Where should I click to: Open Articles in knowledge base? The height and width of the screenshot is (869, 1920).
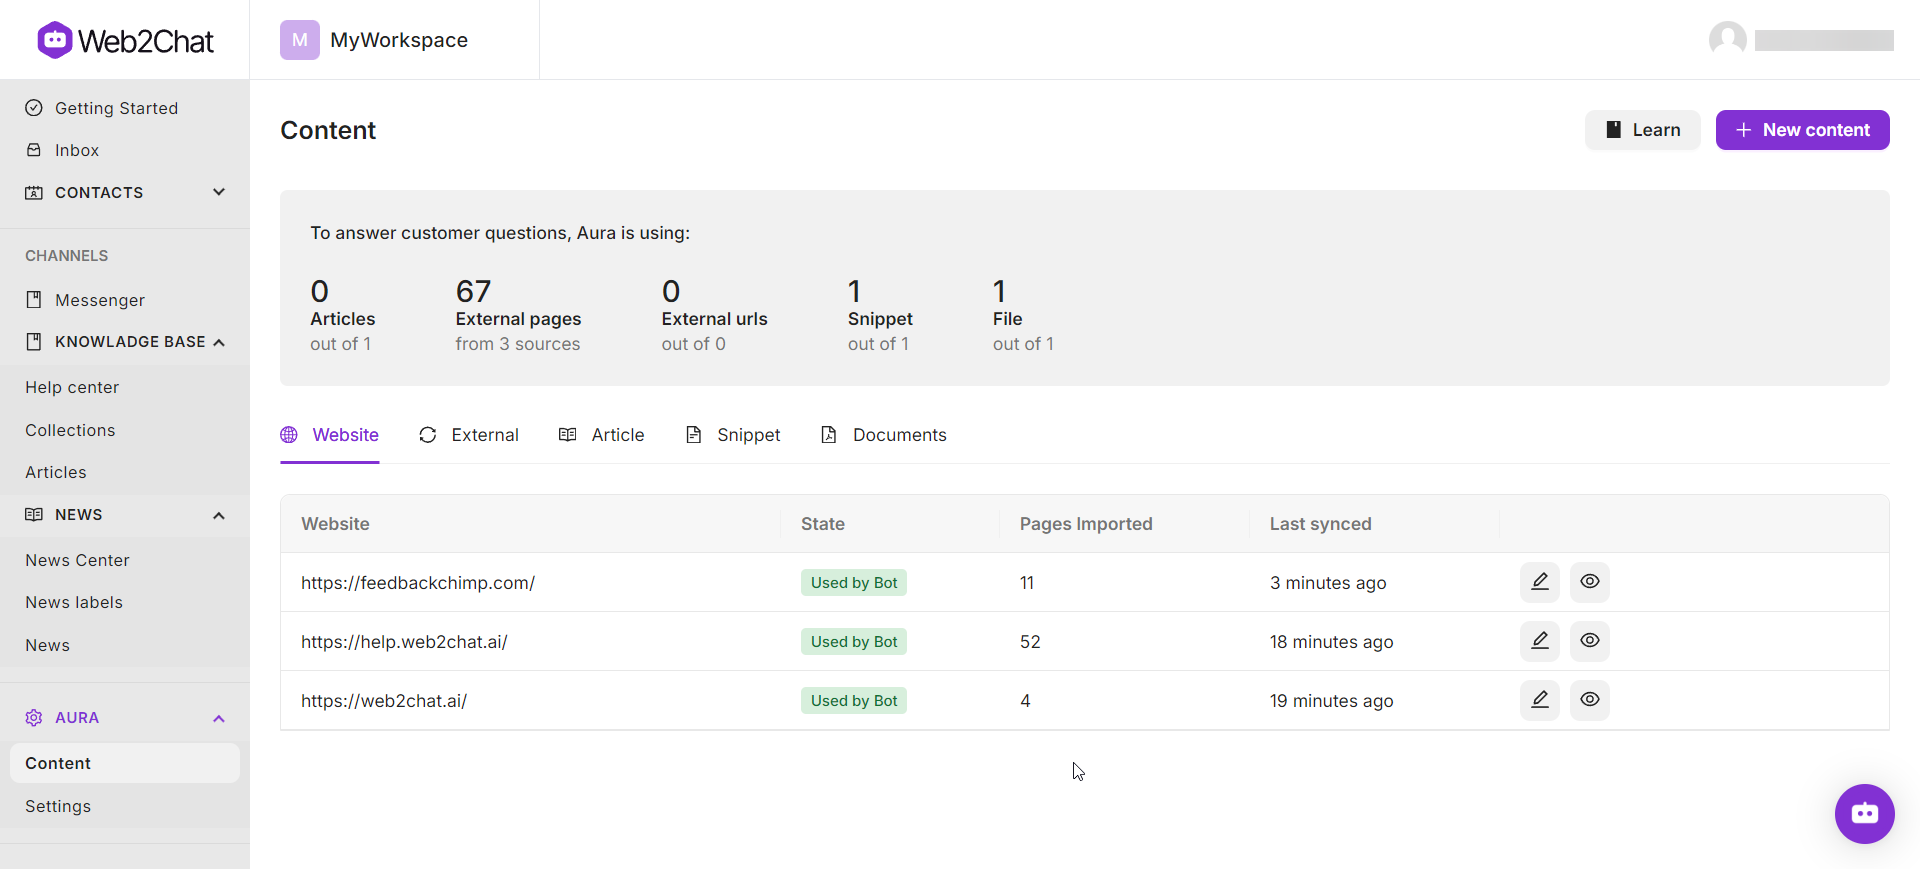pyautogui.click(x=56, y=472)
